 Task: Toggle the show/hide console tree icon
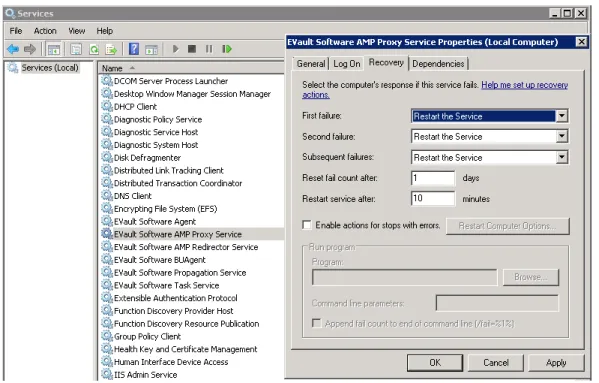coord(54,49)
